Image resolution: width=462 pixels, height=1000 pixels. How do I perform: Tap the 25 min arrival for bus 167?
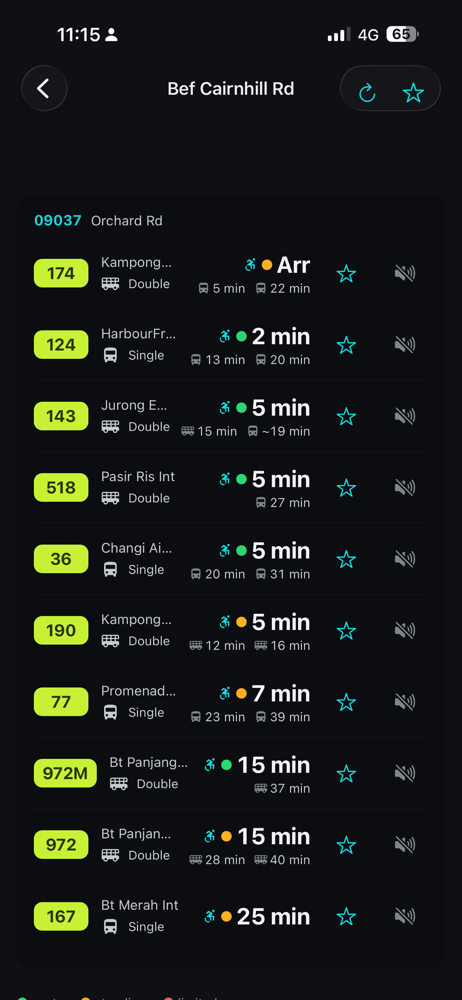pyautogui.click(x=273, y=916)
